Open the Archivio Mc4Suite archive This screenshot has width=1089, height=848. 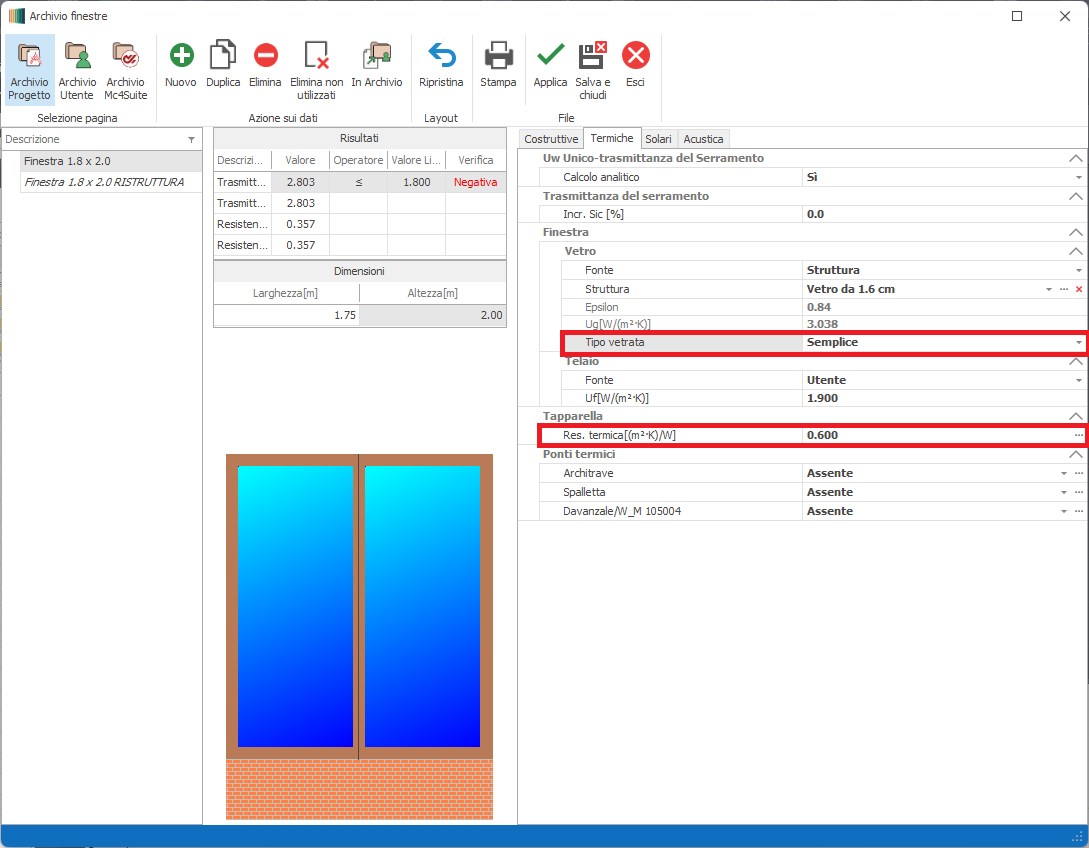click(126, 70)
